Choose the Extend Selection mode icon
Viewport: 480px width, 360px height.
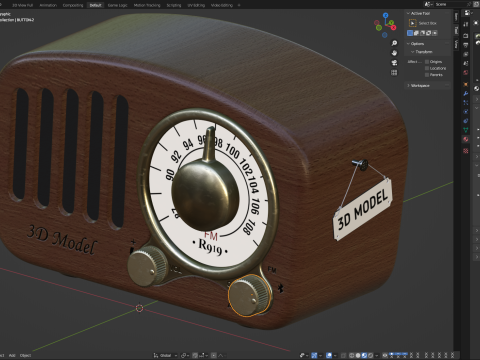(416, 33)
